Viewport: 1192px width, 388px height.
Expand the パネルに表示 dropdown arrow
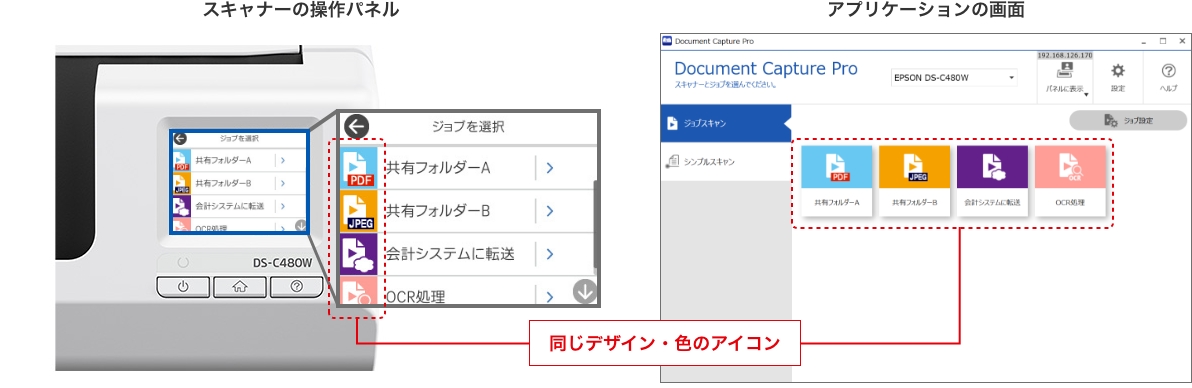point(1087,95)
